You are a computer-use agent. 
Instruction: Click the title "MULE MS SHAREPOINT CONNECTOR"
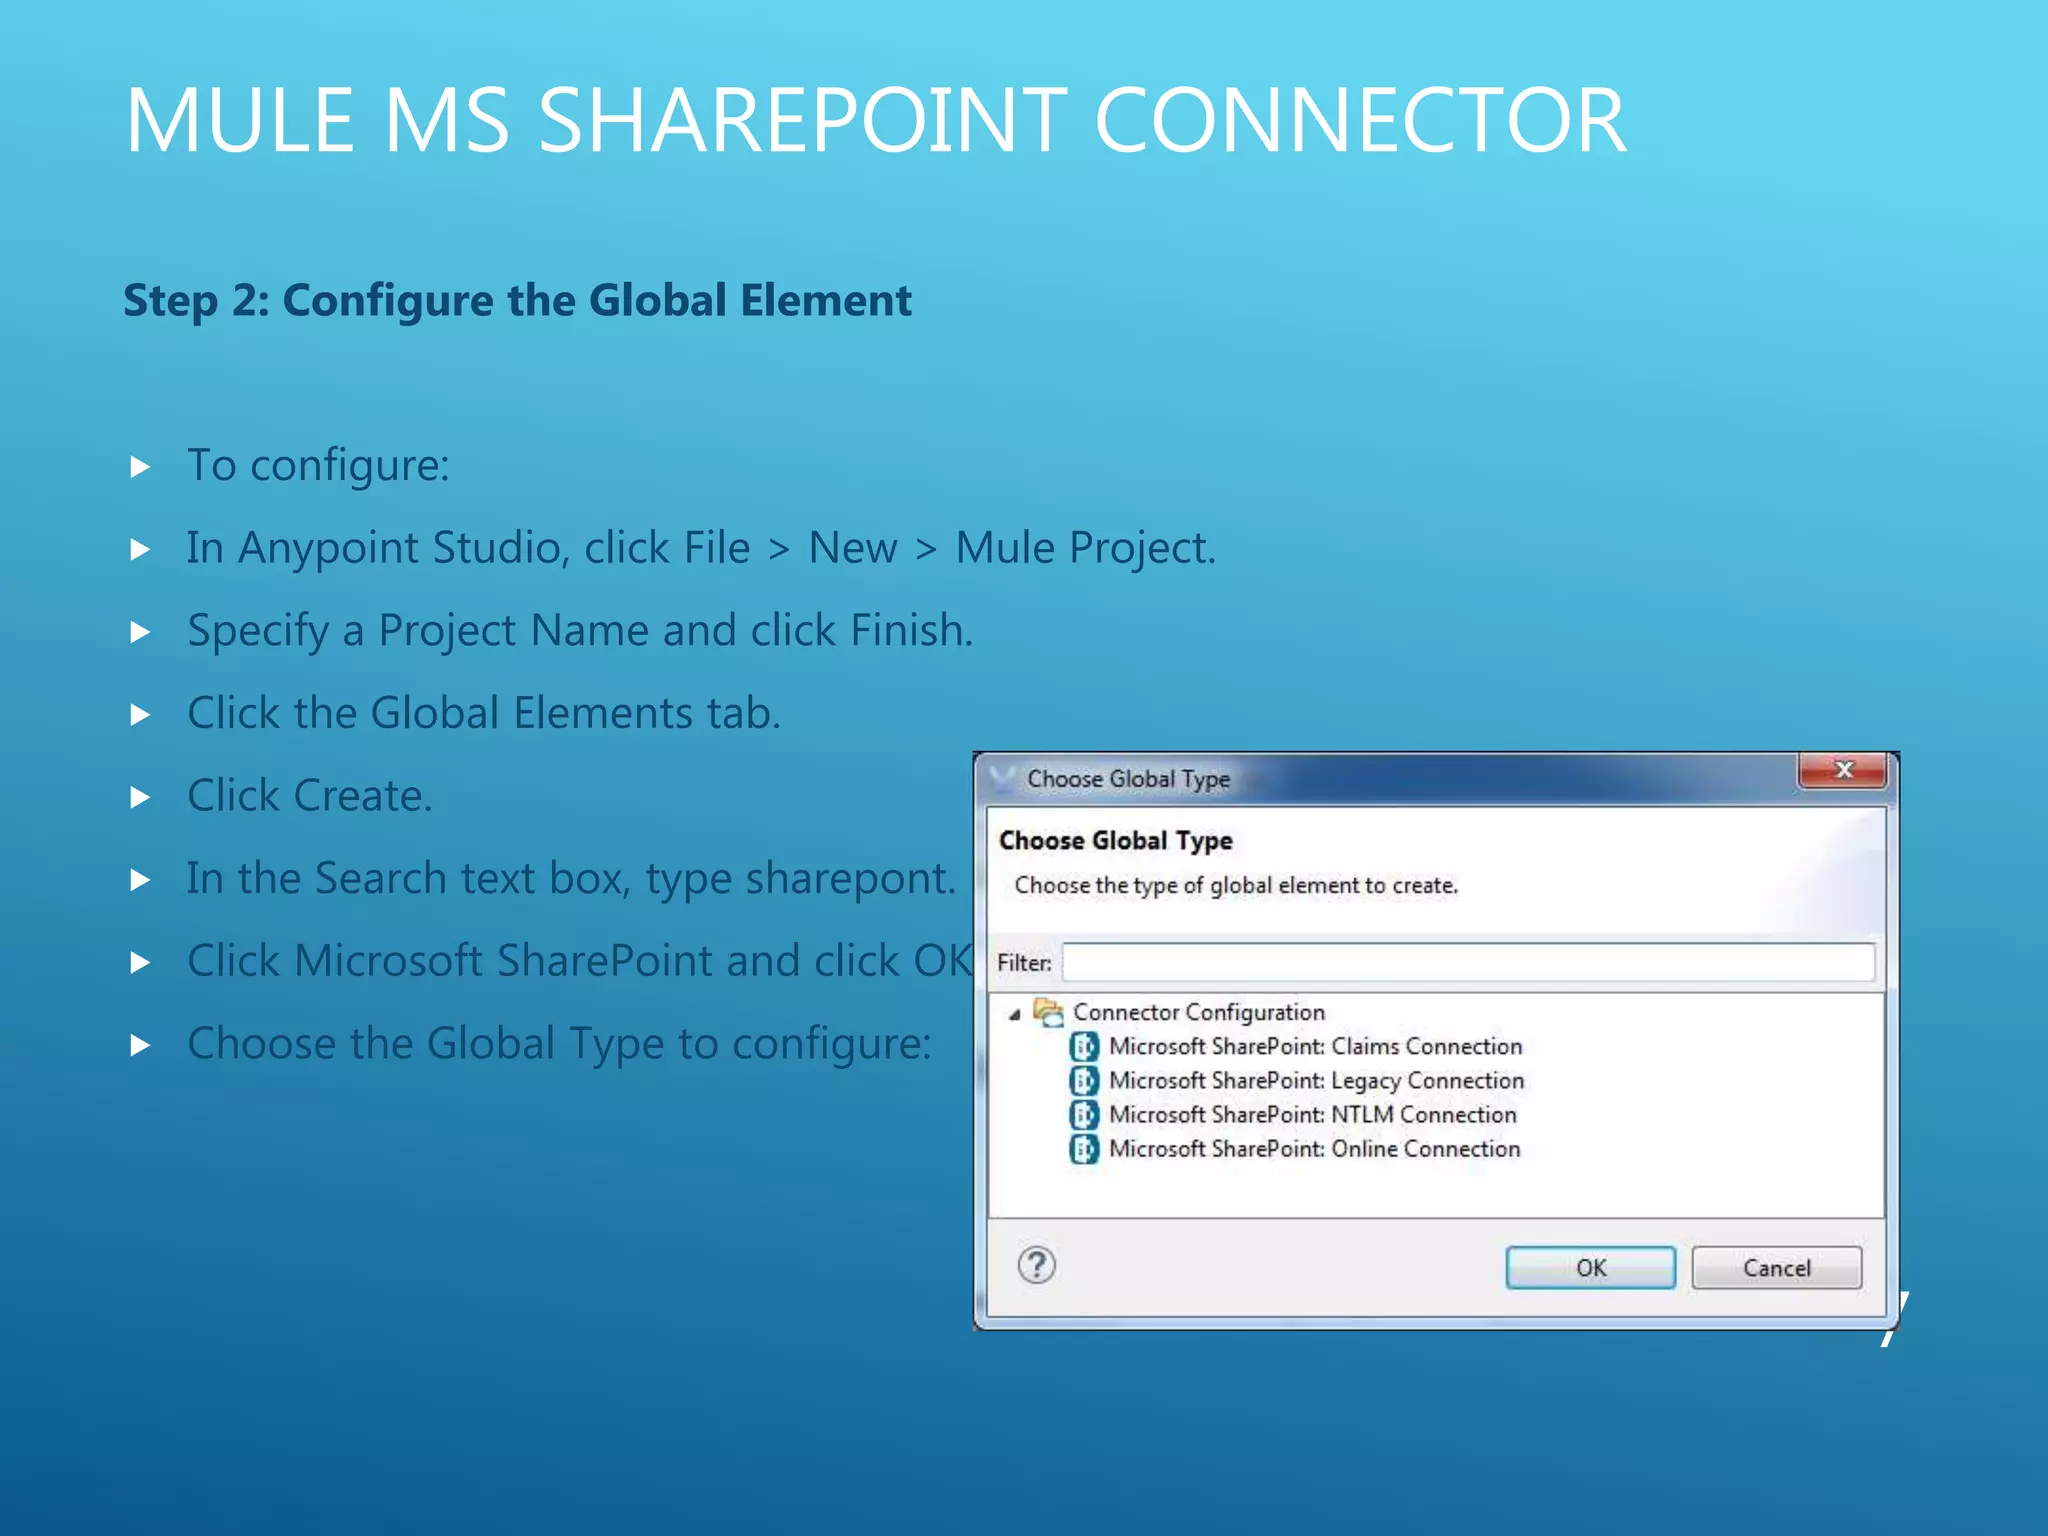(x=876, y=120)
